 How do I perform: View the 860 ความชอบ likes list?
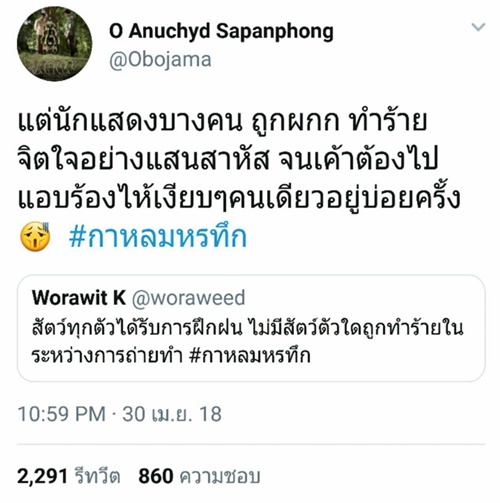click(x=199, y=476)
